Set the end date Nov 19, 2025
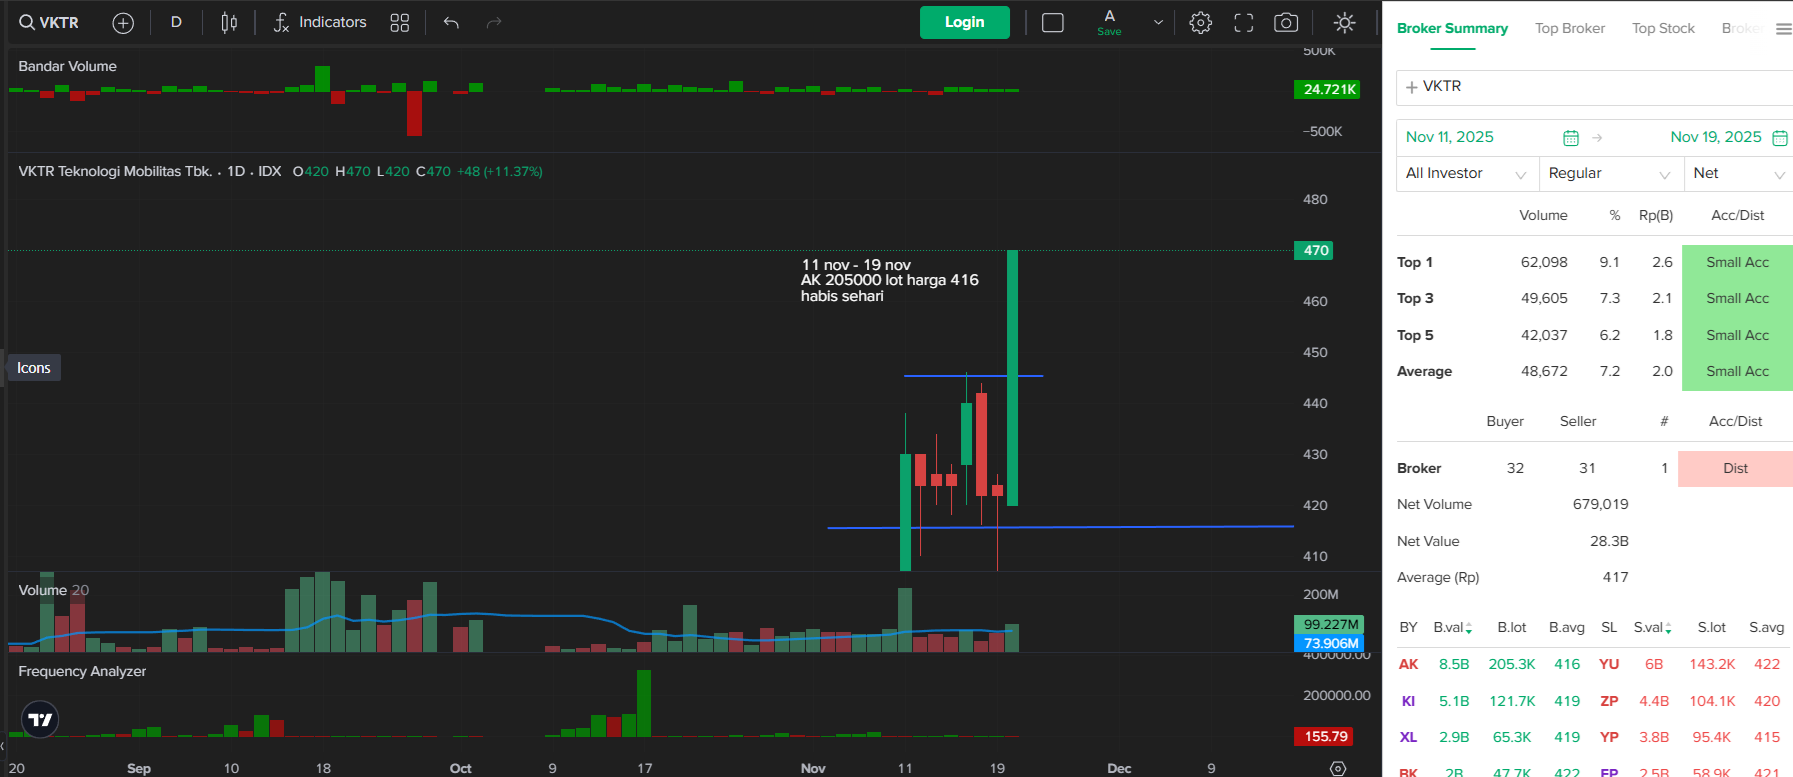 tap(1716, 137)
